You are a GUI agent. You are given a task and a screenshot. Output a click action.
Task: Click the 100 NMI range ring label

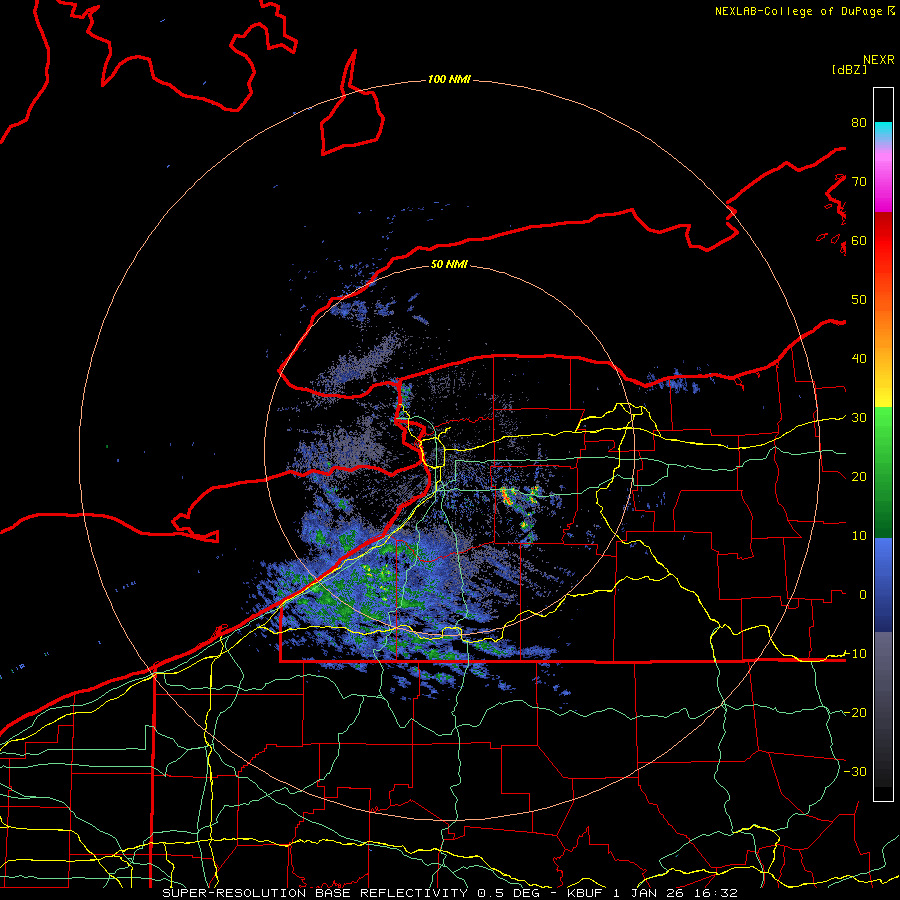click(x=449, y=79)
